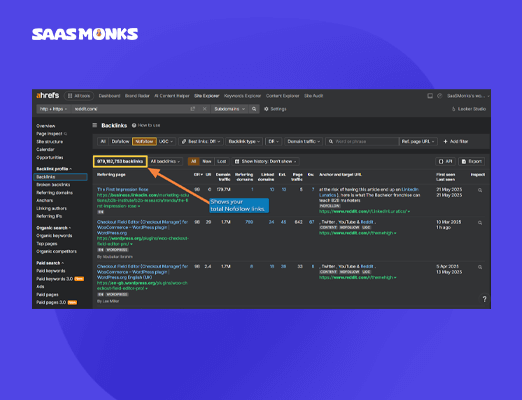Inspect the first backlink row magnifier
This screenshot has height=400, width=522.
click(x=480, y=190)
